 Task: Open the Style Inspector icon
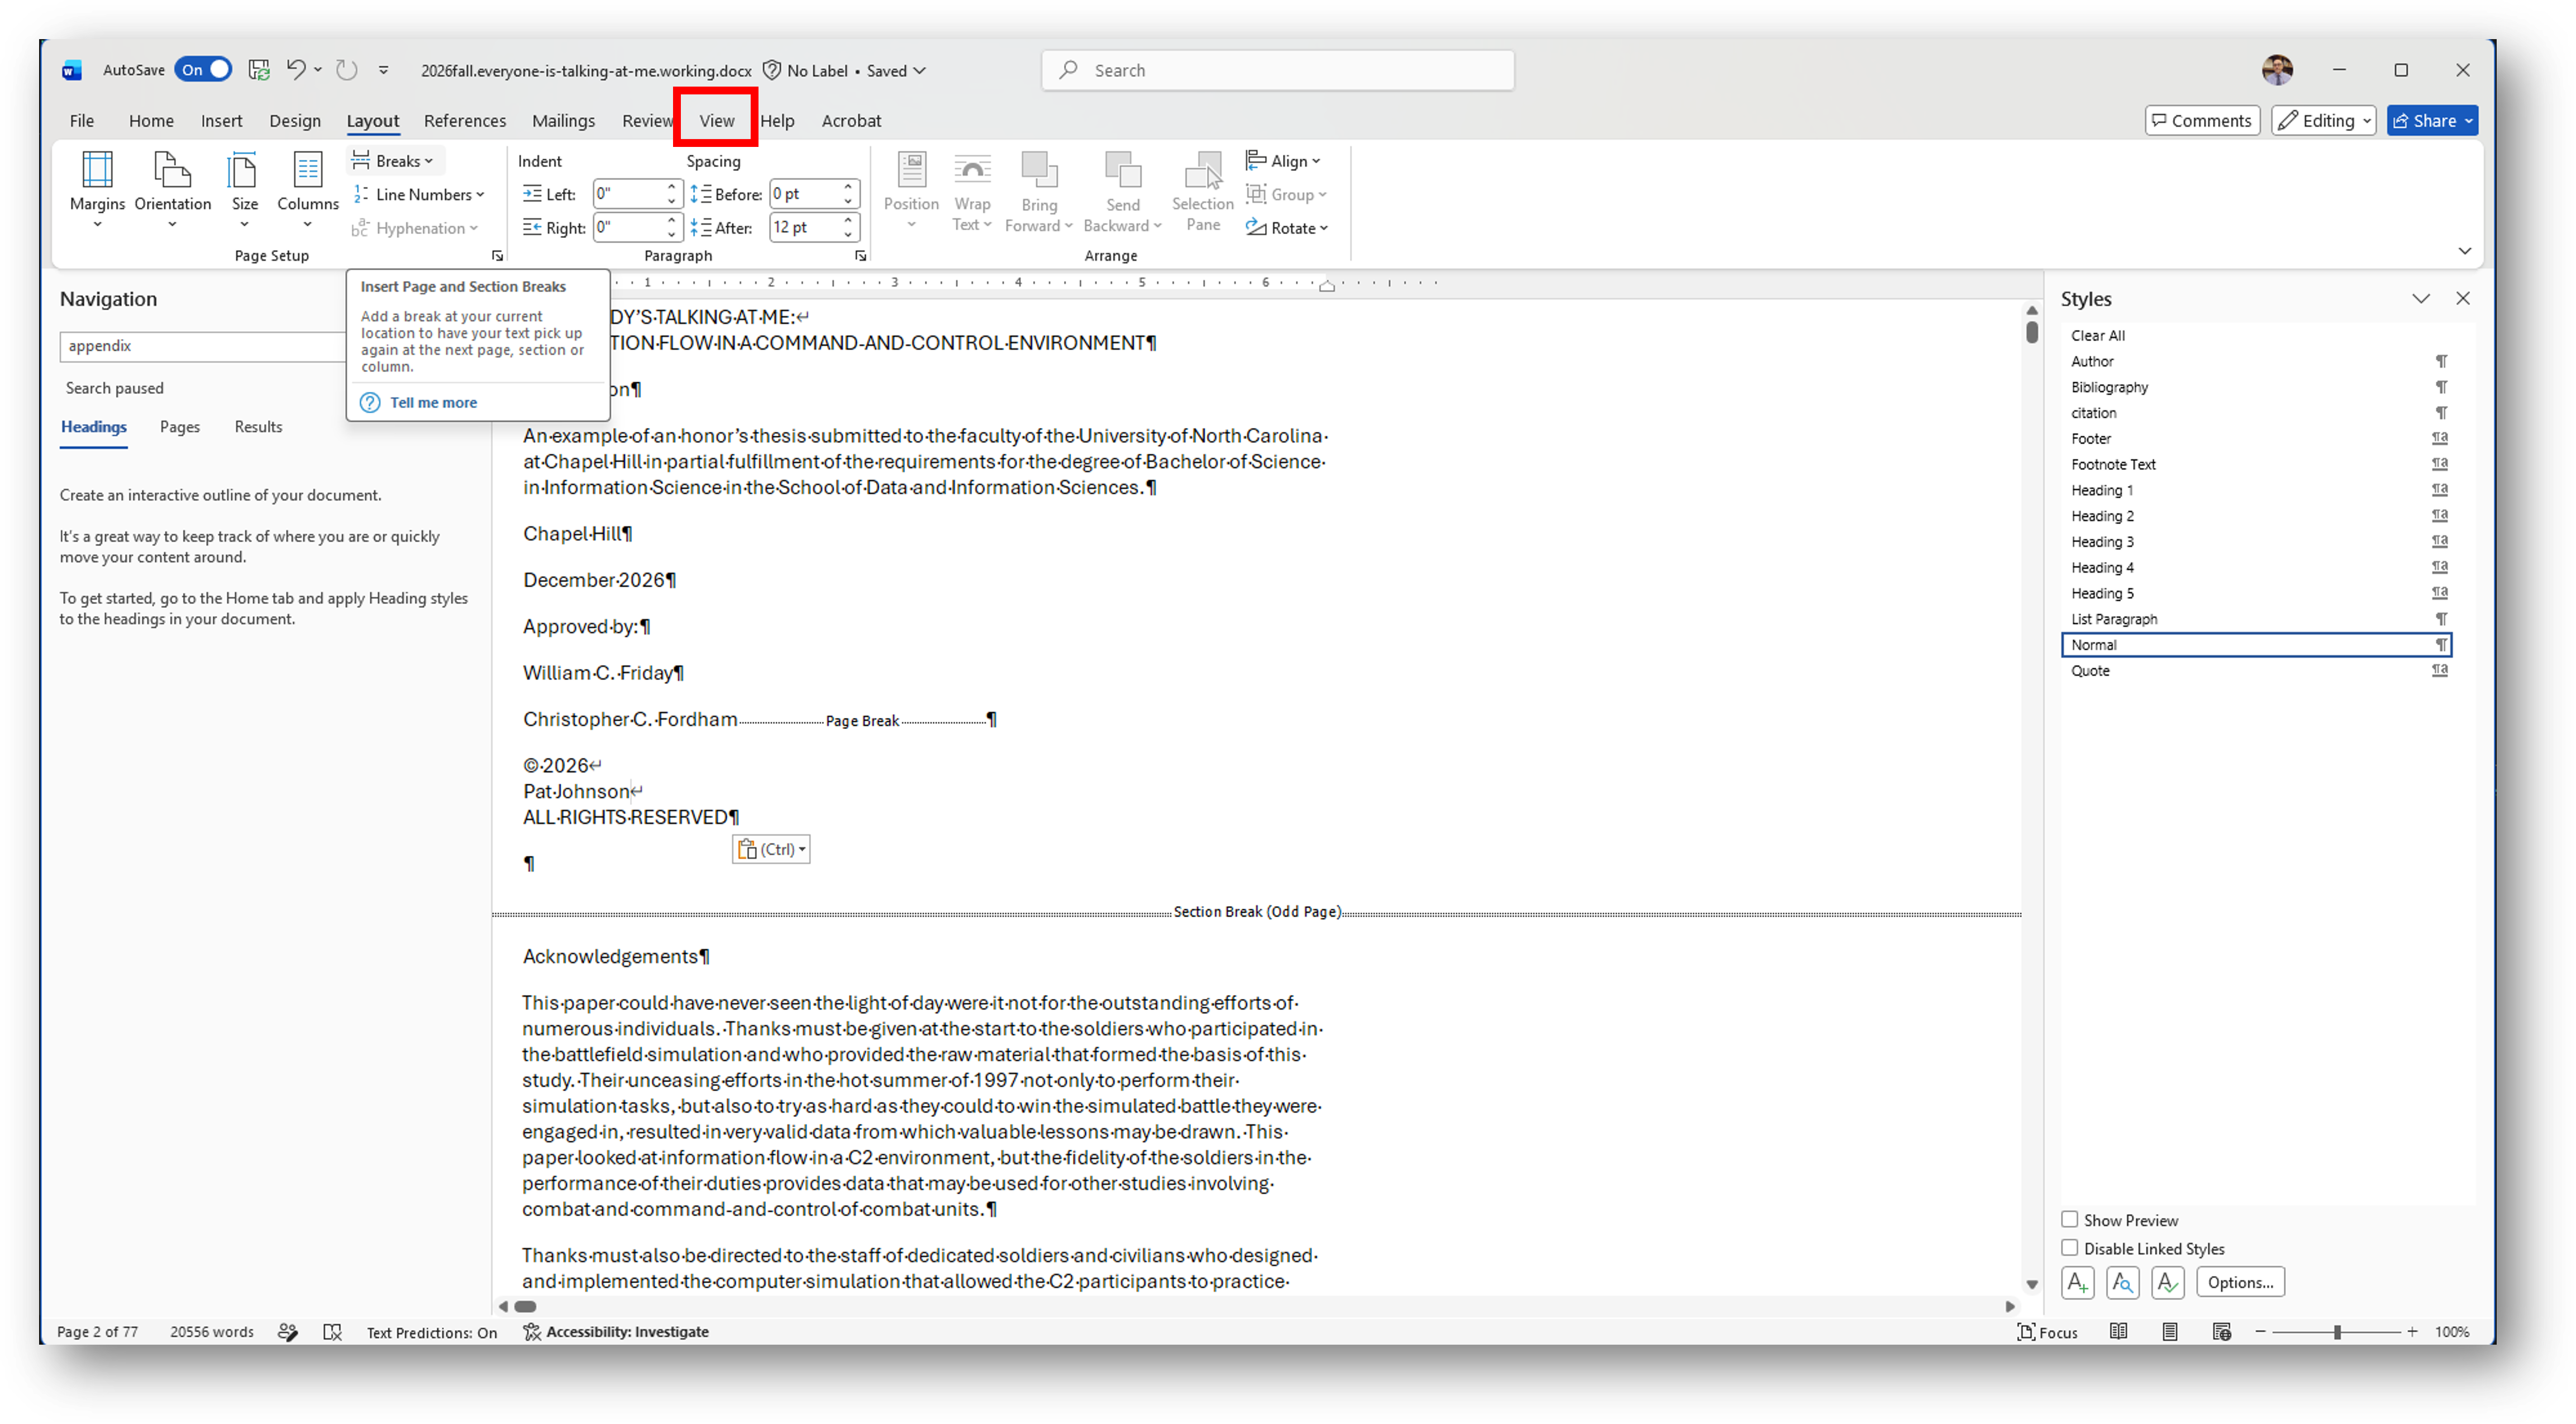click(2122, 1282)
